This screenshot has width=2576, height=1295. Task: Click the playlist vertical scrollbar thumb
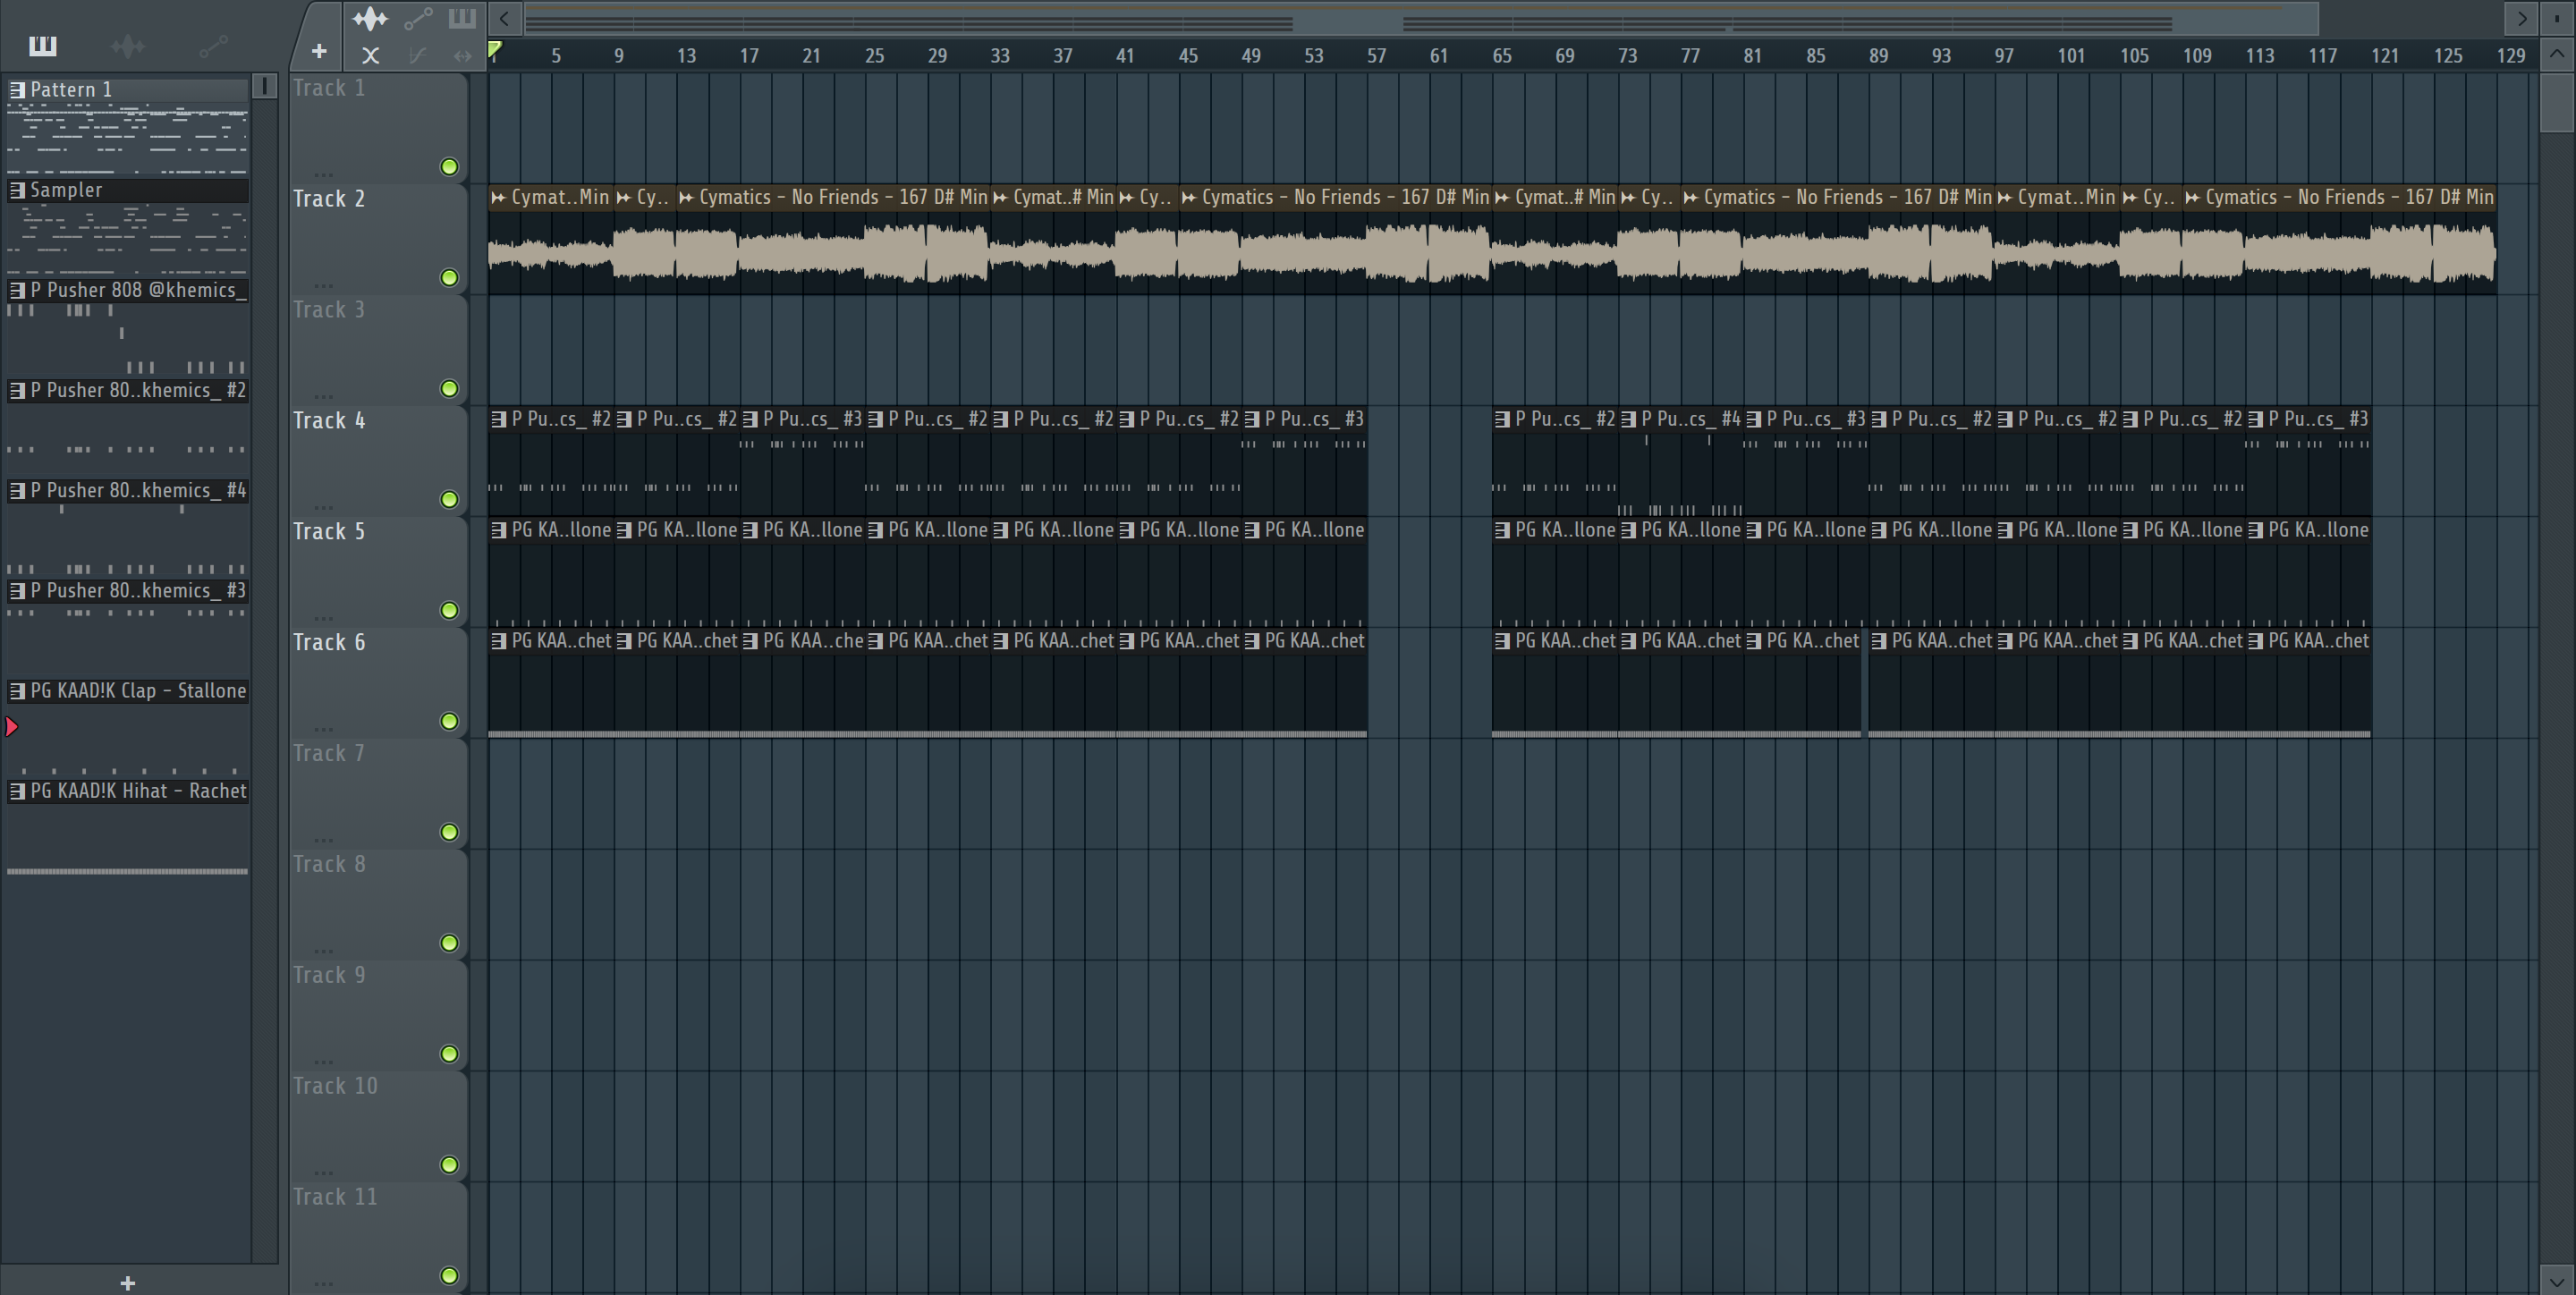(2557, 101)
